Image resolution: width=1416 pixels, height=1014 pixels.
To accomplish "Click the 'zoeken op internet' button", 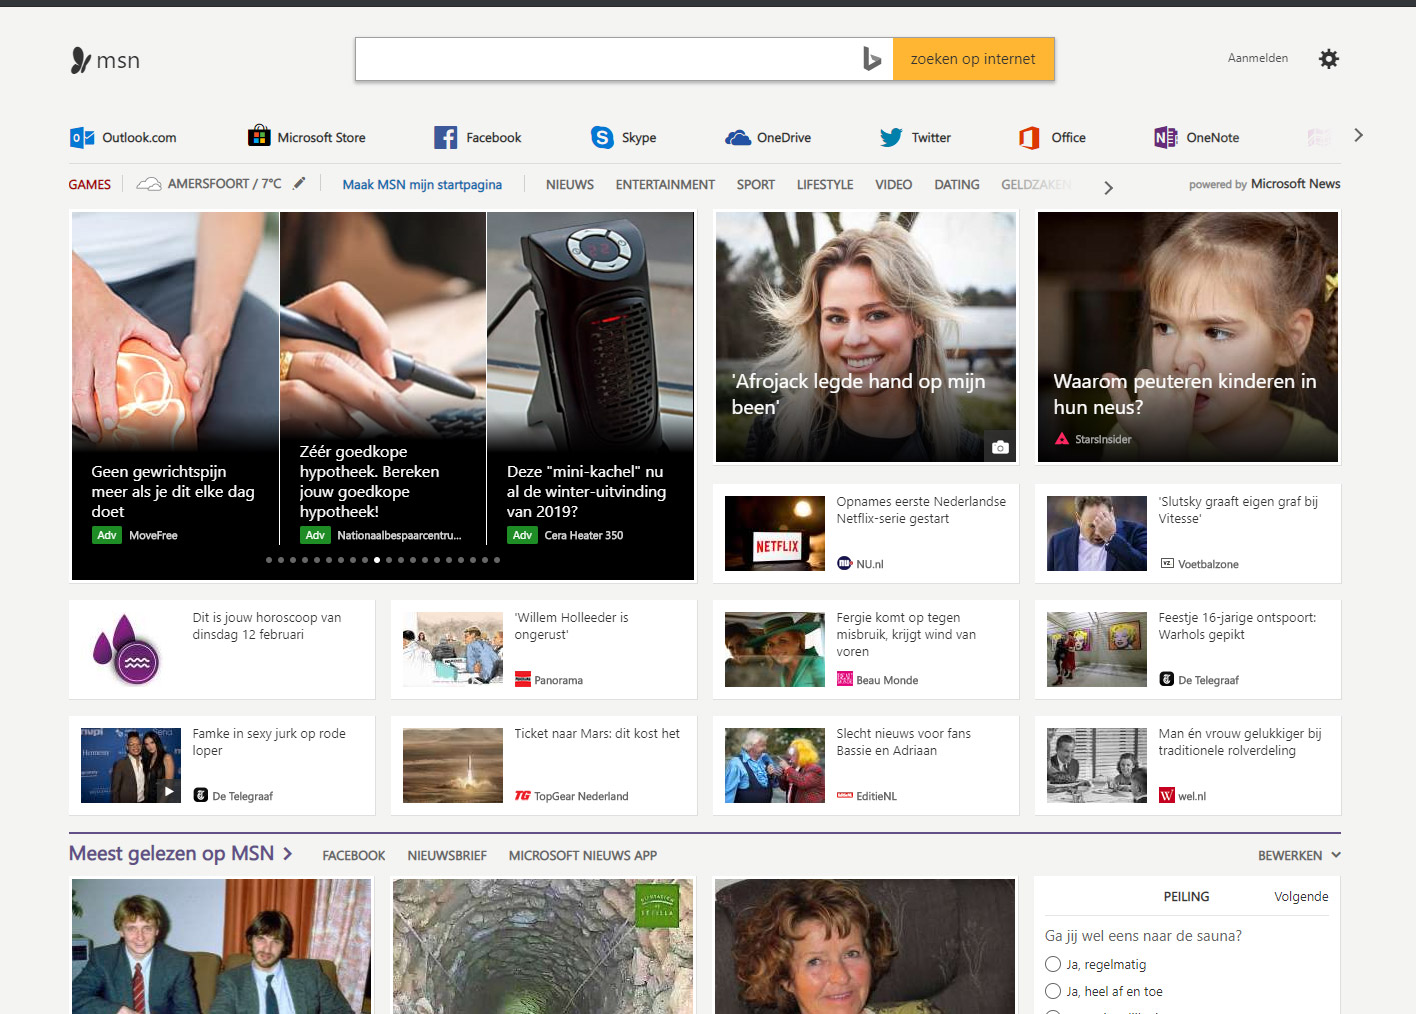I will [972, 60].
